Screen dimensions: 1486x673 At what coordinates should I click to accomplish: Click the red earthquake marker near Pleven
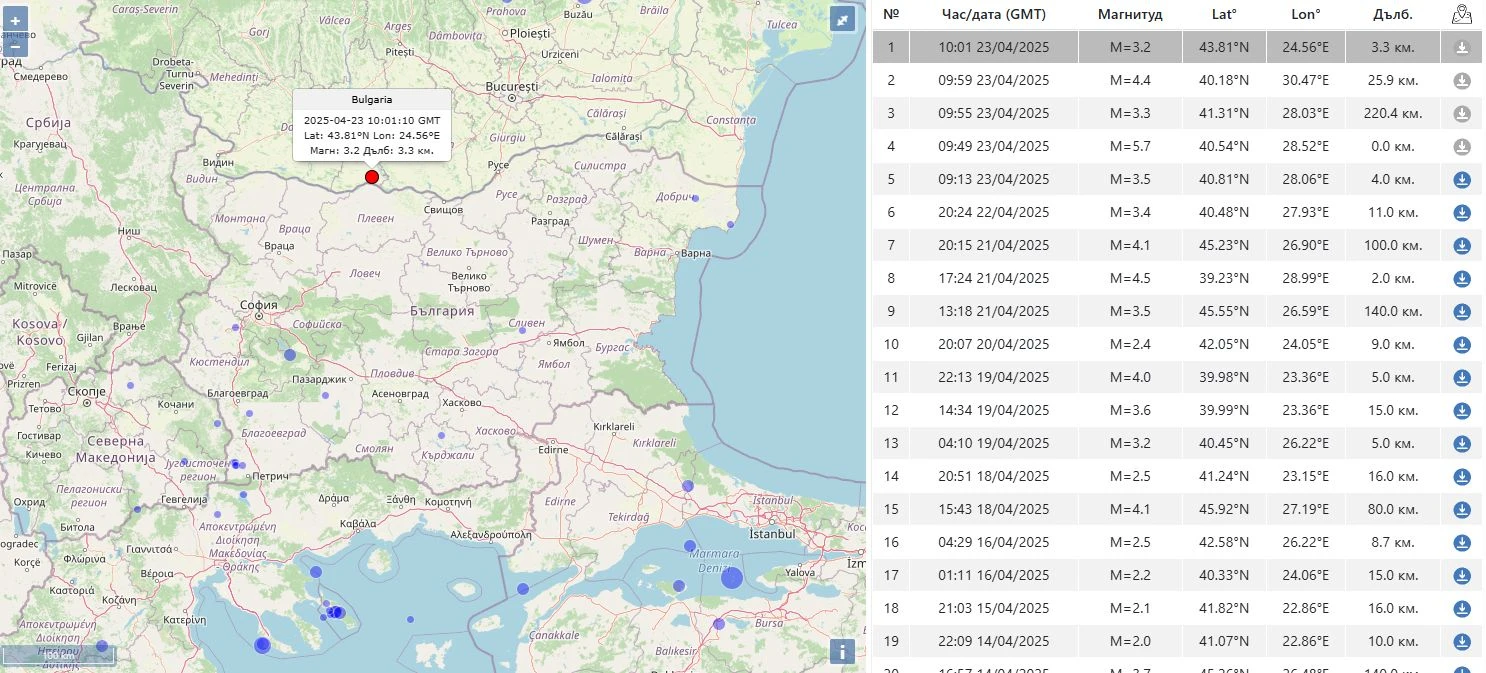(372, 177)
